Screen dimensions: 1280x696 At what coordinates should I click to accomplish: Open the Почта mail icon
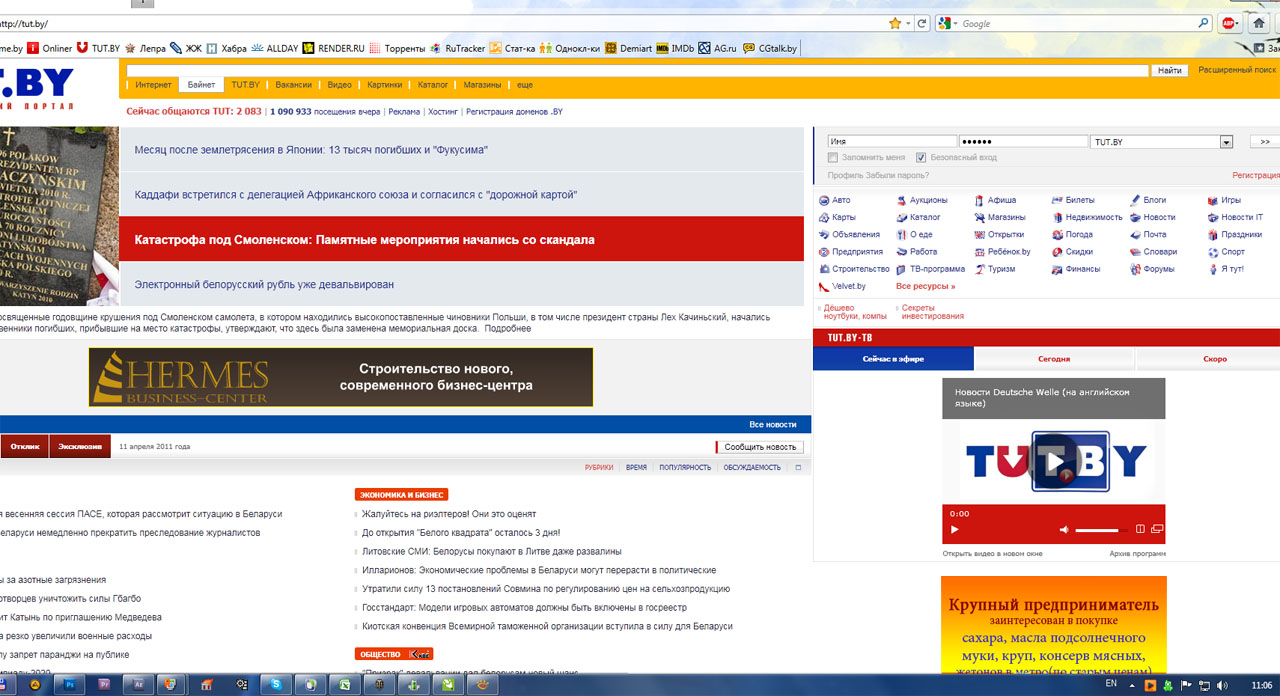click(x=1135, y=235)
